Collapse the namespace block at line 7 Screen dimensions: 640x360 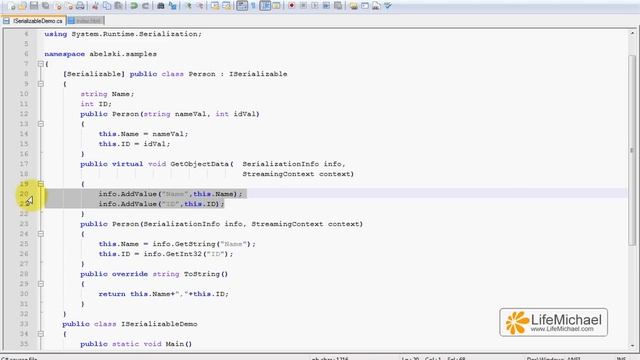click(40, 64)
